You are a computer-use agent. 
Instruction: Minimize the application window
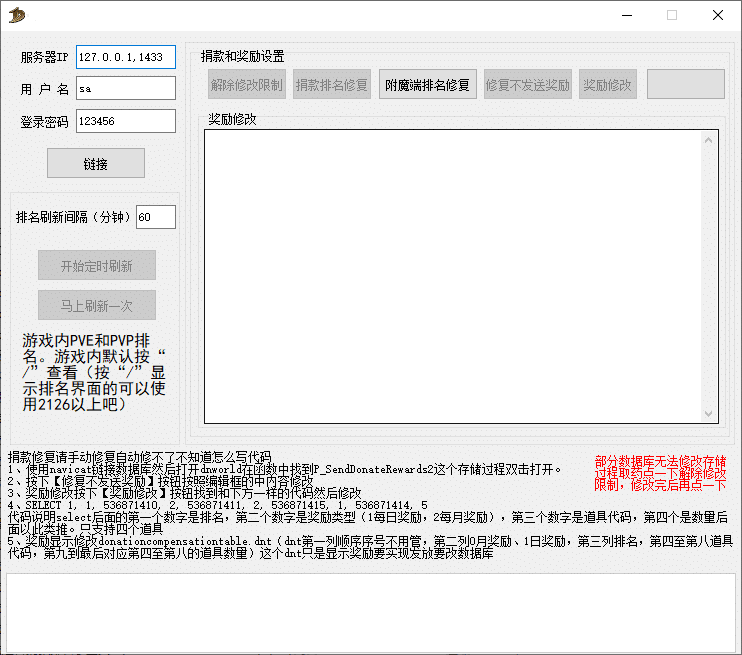[x=626, y=15]
